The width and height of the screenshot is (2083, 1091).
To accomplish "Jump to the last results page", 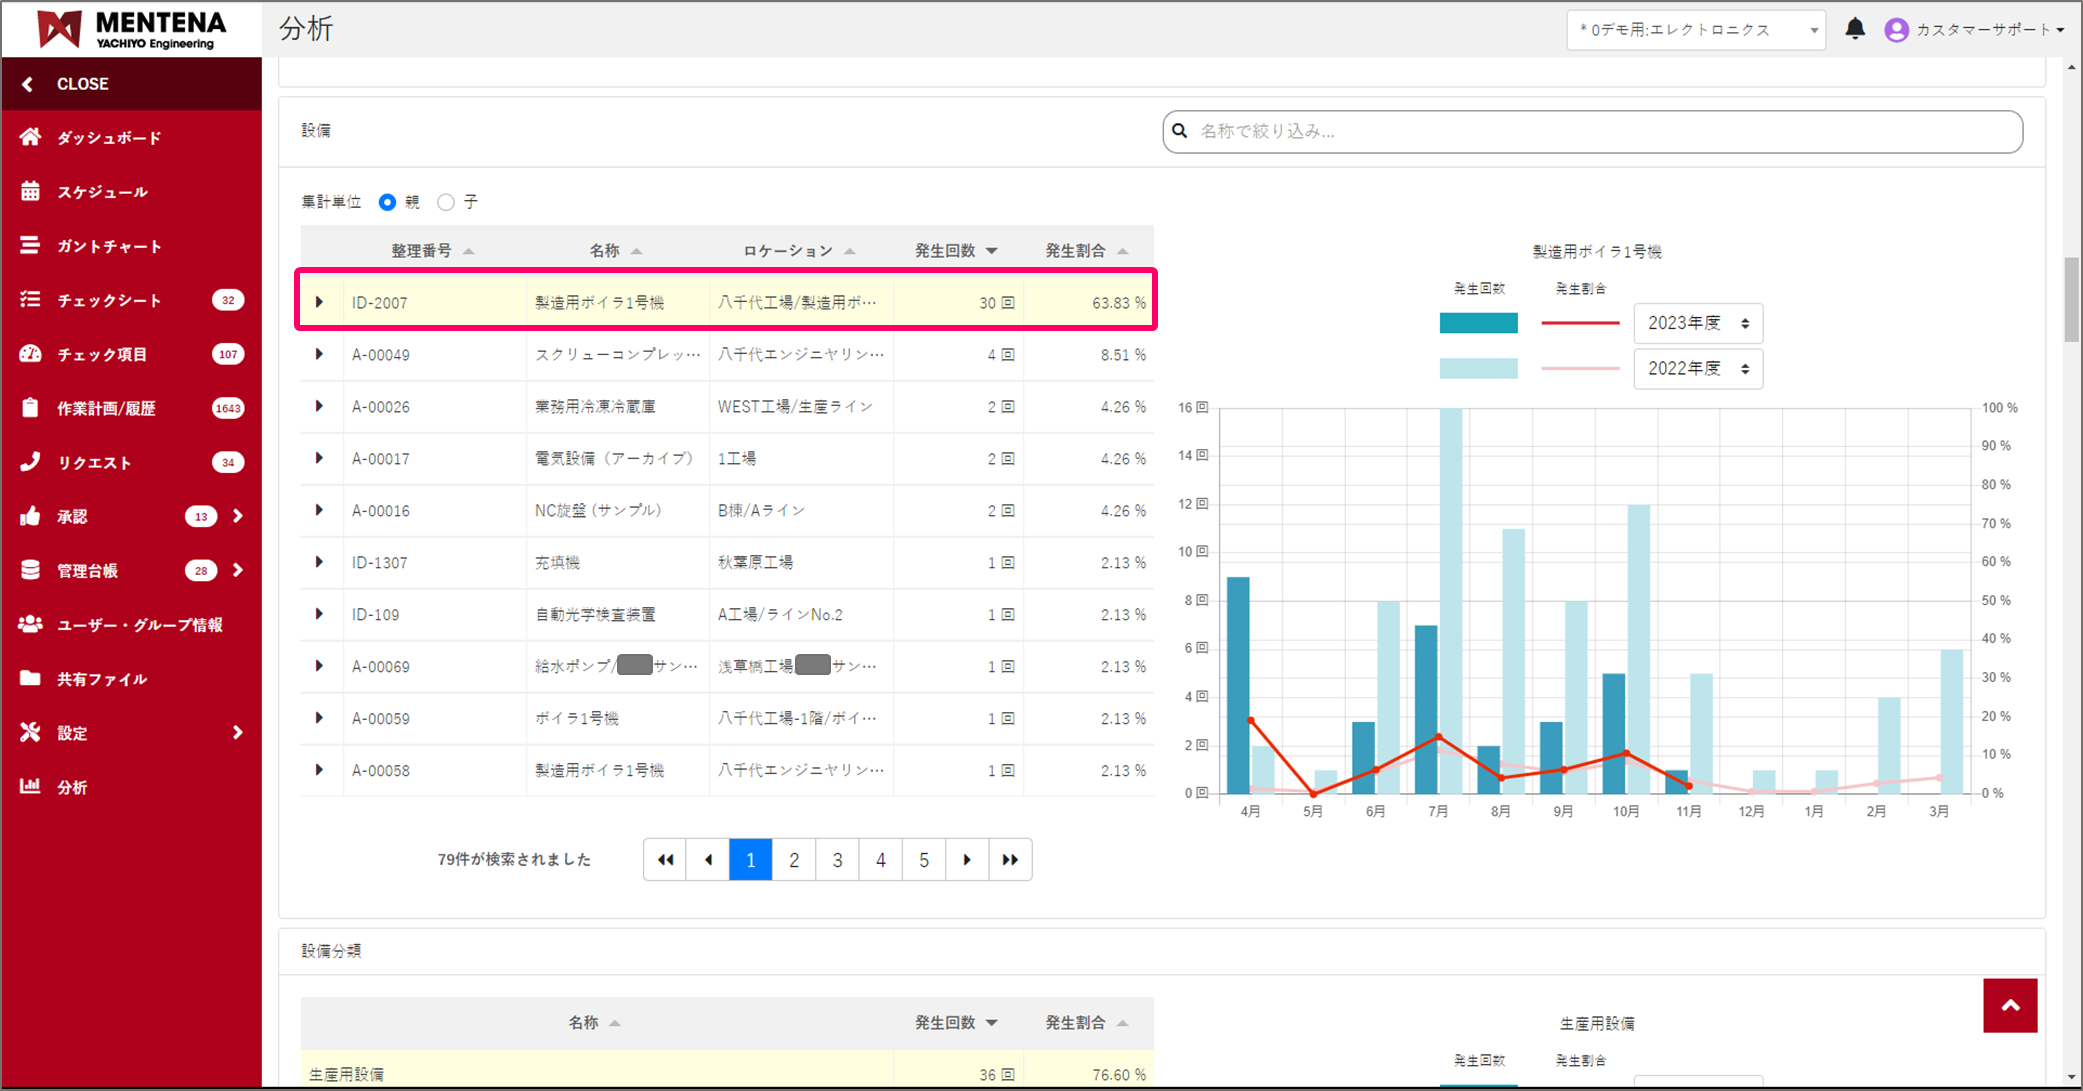I will 1010,860.
